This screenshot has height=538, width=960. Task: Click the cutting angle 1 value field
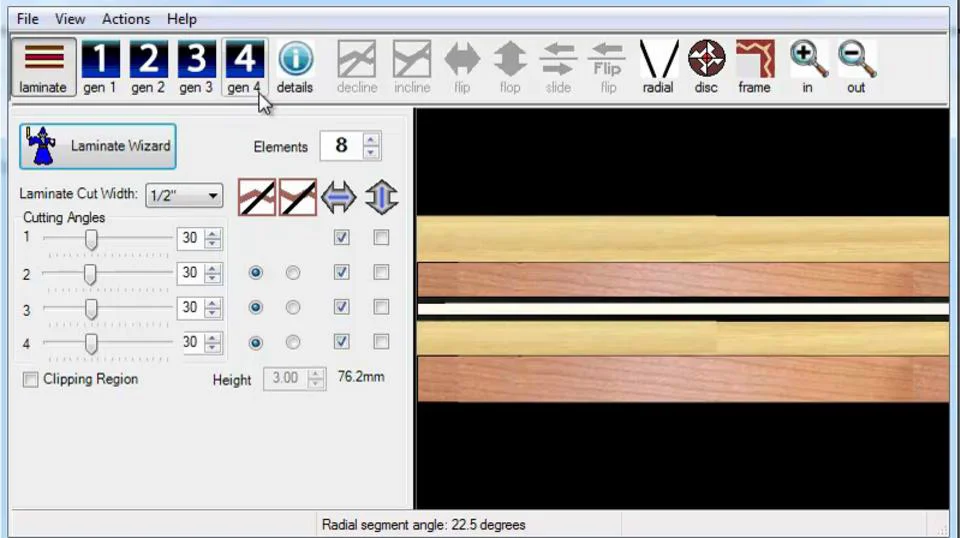point(191,239)
